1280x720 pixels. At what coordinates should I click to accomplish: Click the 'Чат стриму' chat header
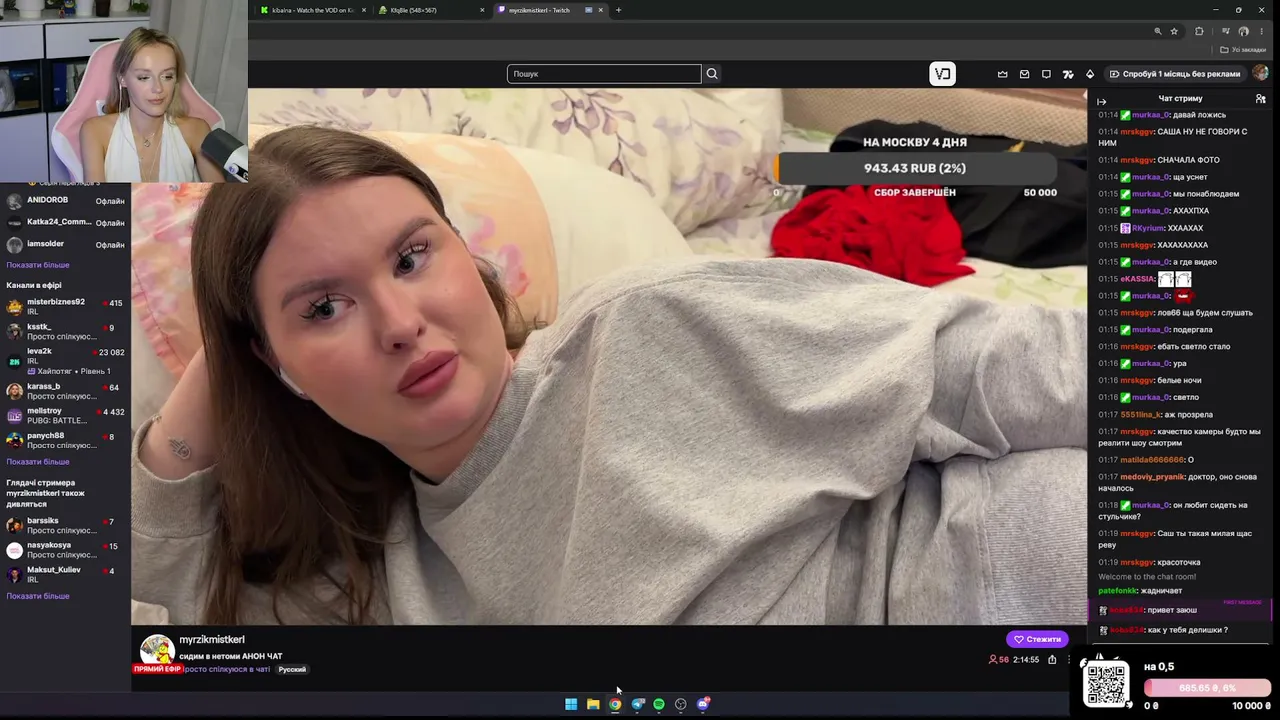tap(1180, 99)
